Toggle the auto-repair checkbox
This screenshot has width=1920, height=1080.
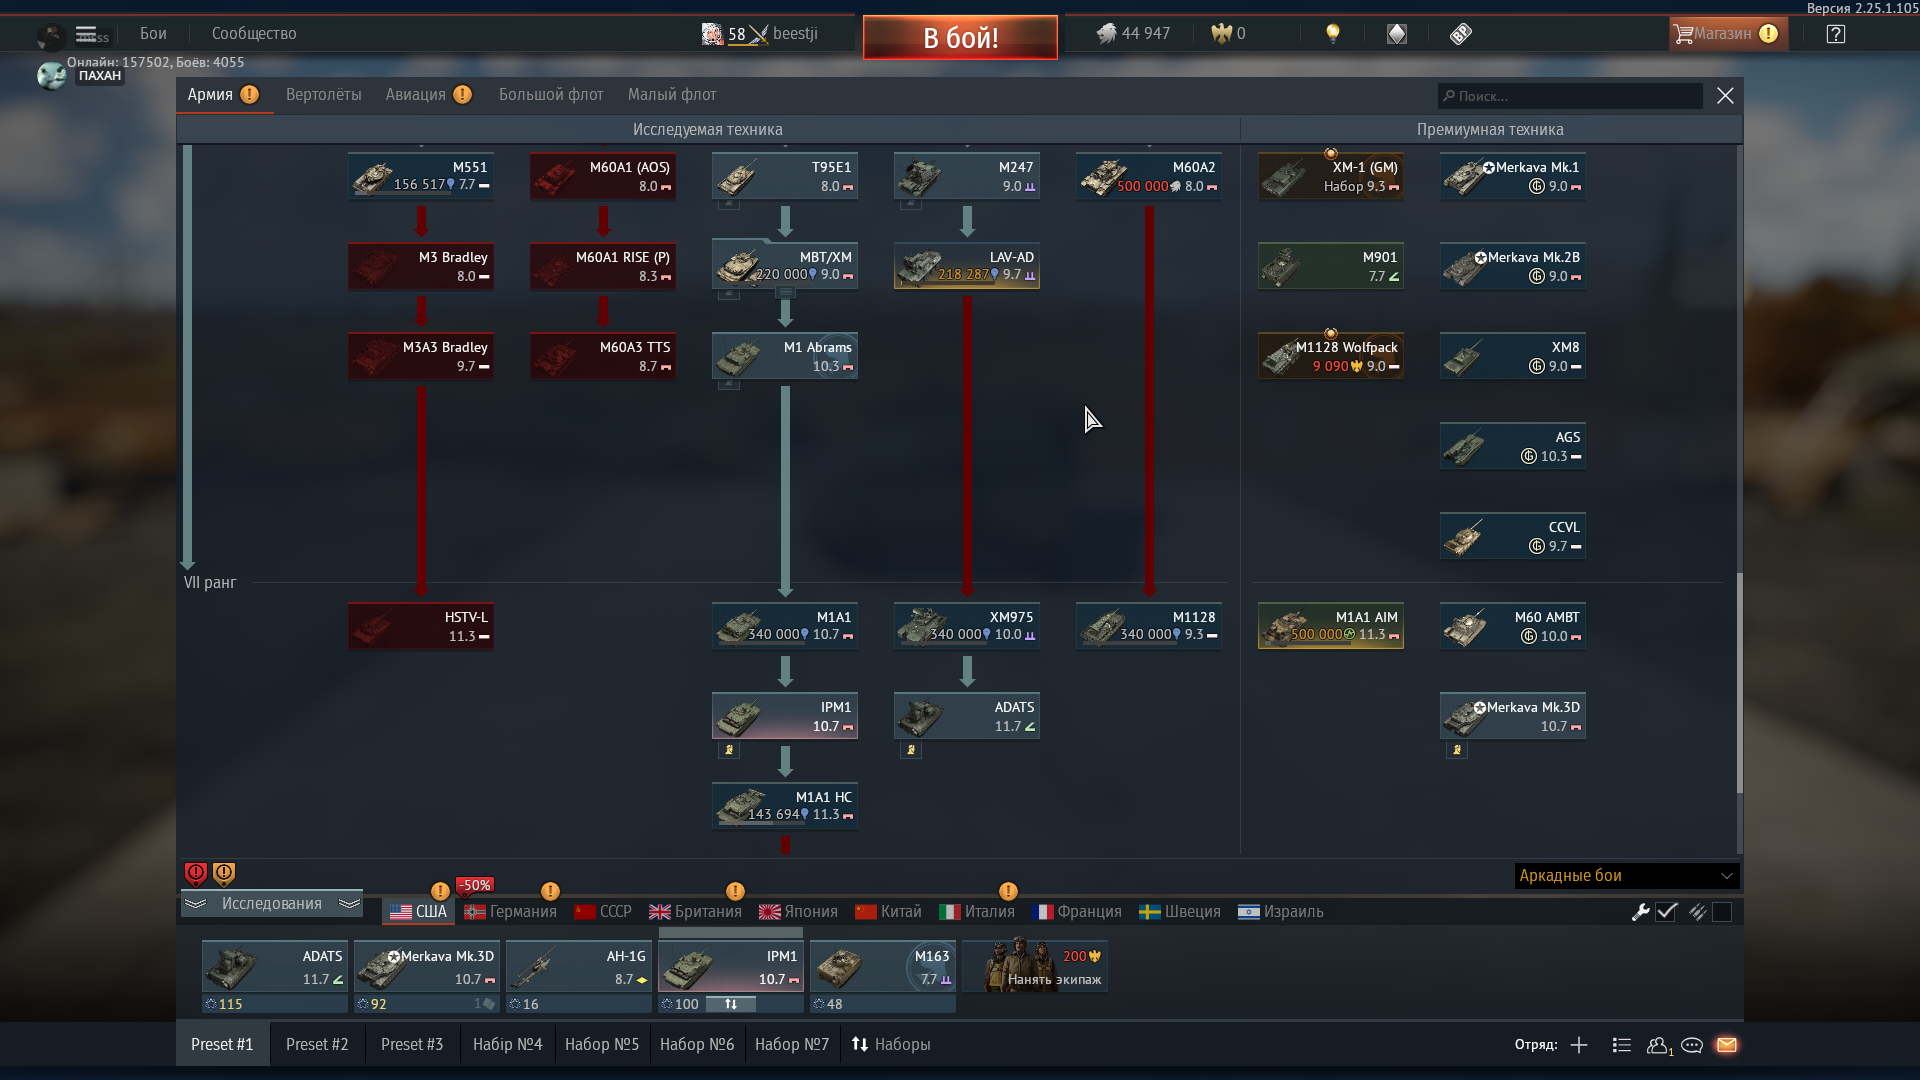[1666, 912]
